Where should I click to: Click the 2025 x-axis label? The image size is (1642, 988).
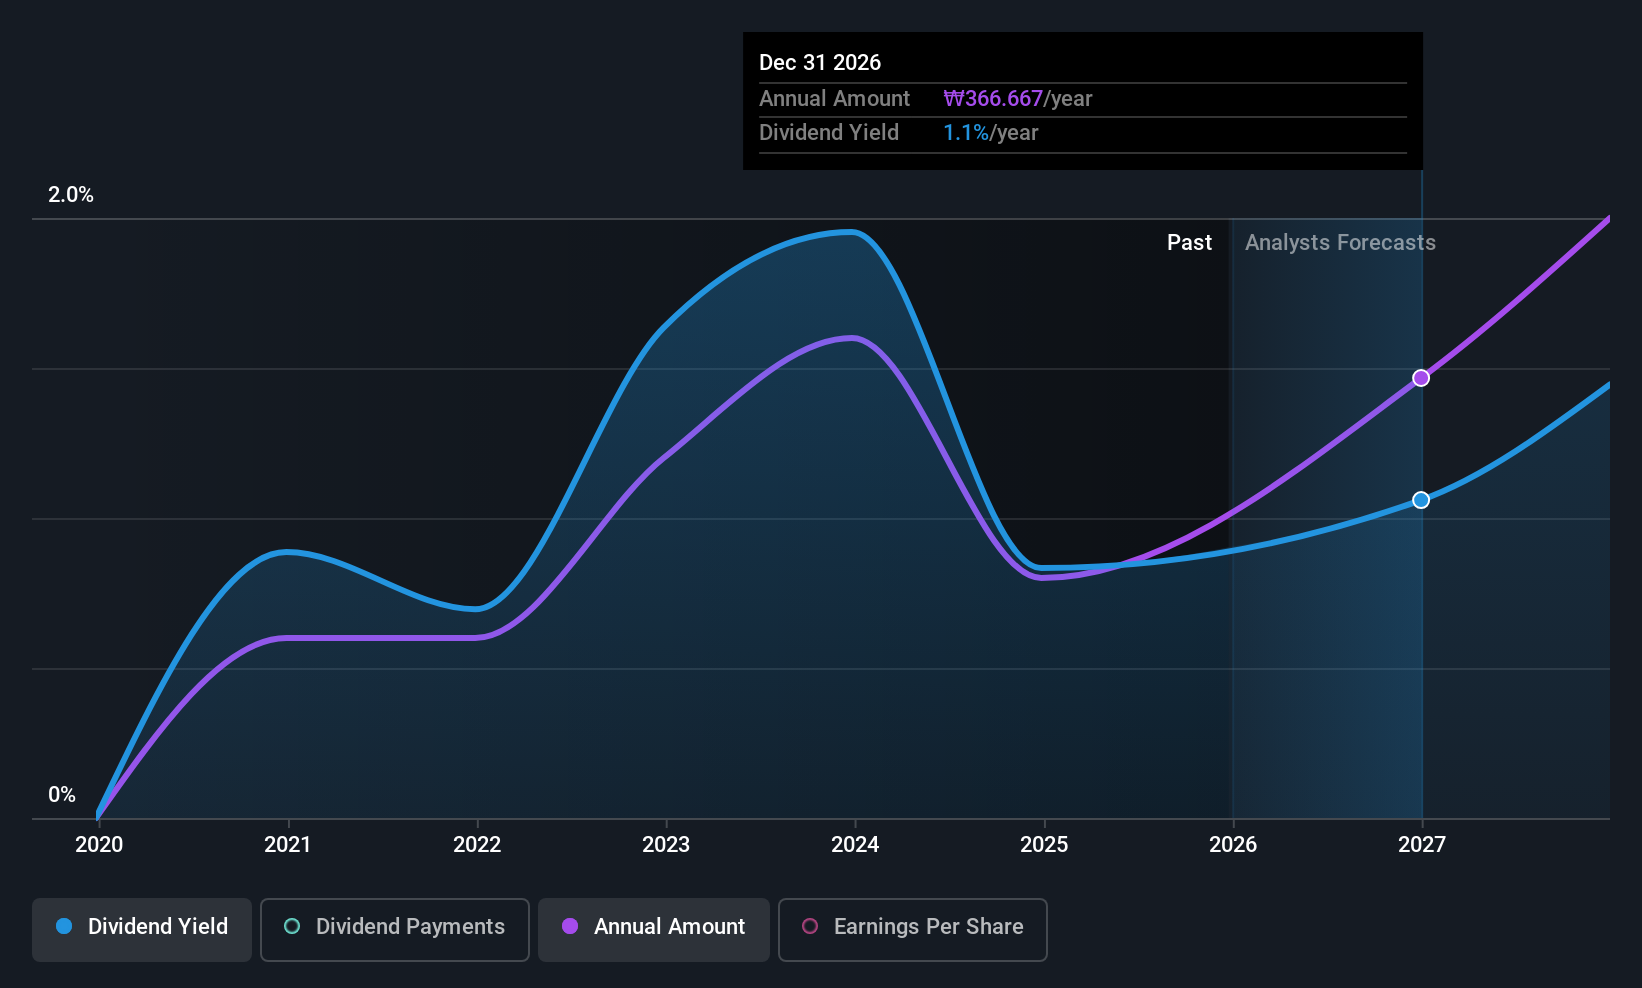click(1044, 845)
